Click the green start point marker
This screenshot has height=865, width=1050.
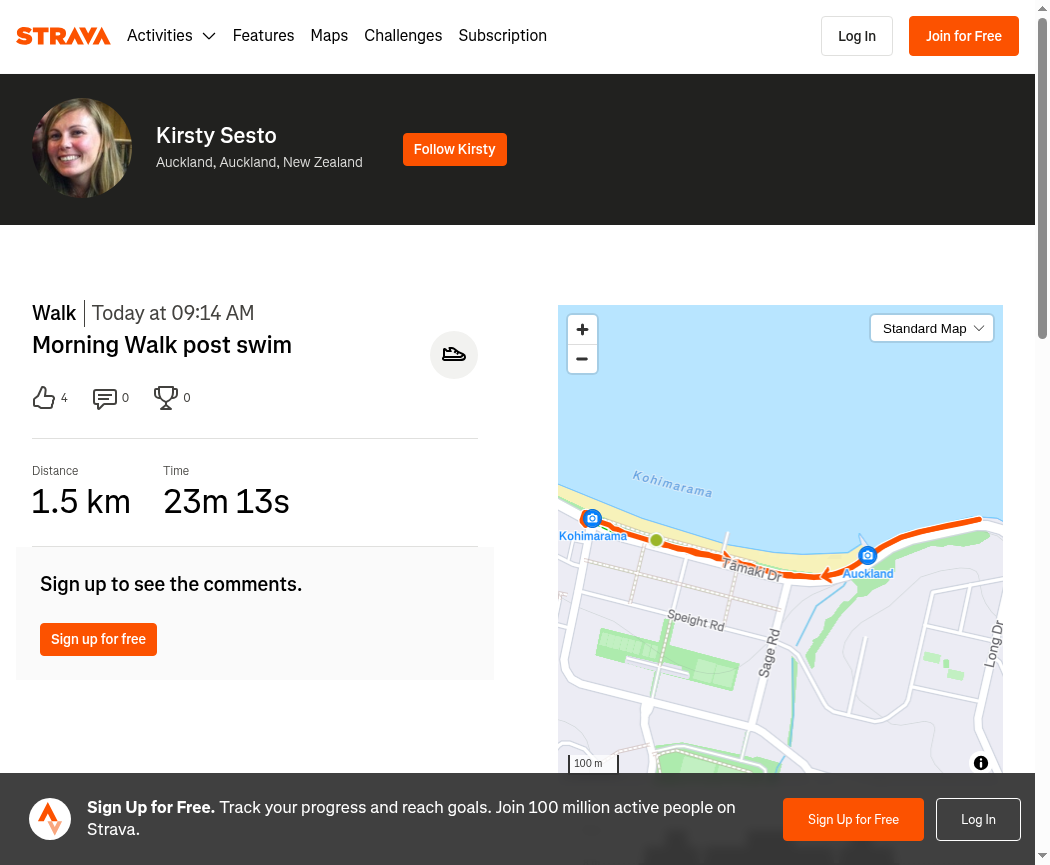coord(656,540)
